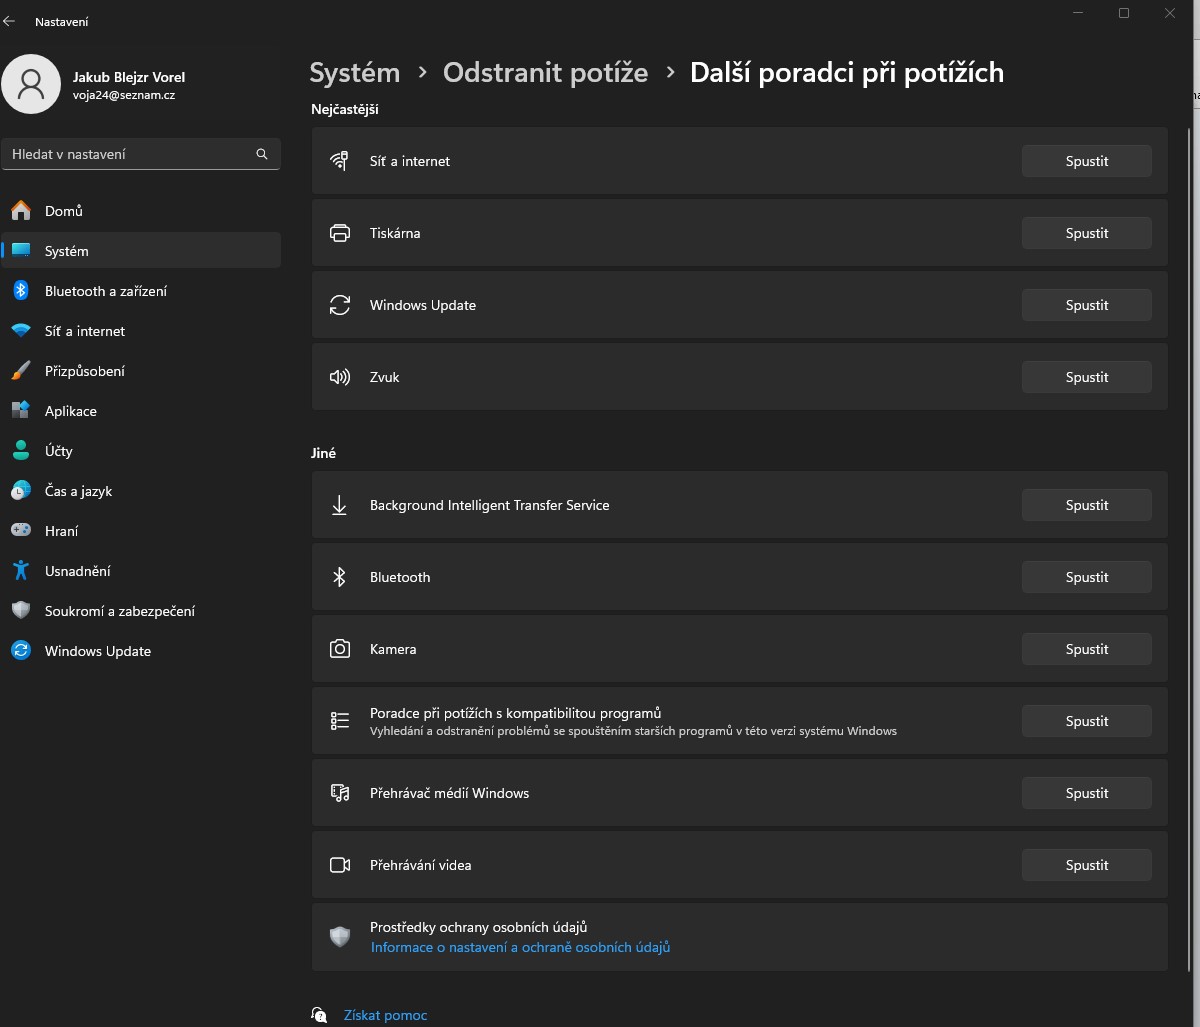Click the Usnadnění accessibility icon

click(x=21, y=571)
